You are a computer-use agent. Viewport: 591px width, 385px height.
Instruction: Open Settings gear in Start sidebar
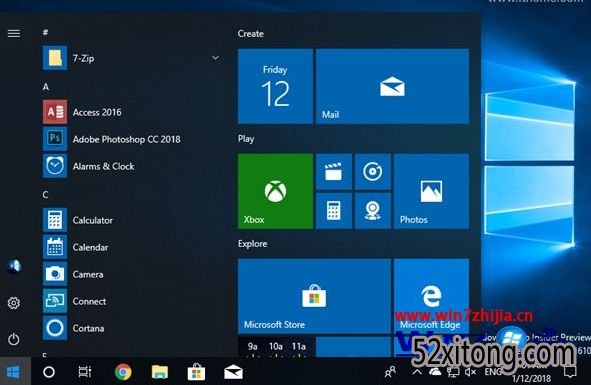[x=14, y=303]
